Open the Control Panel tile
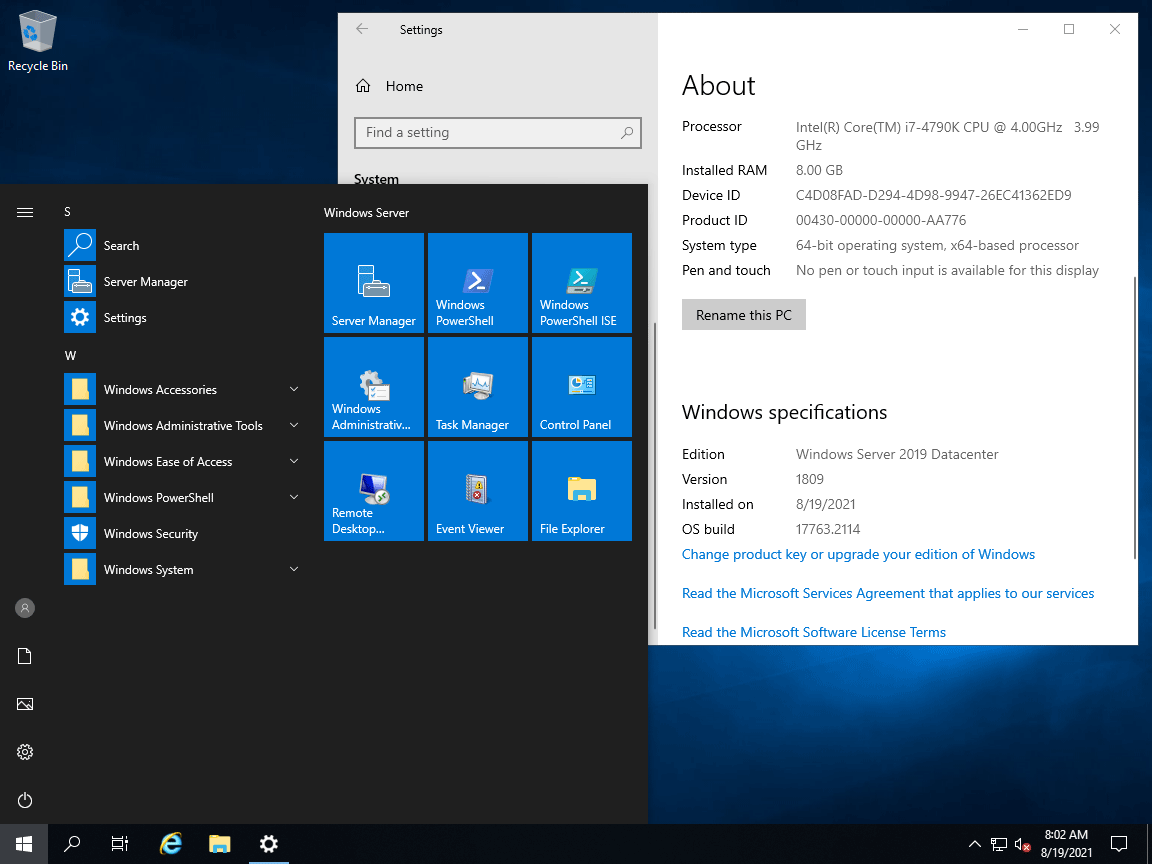Screen dimensions: 1152x864 tap(582, 387)
